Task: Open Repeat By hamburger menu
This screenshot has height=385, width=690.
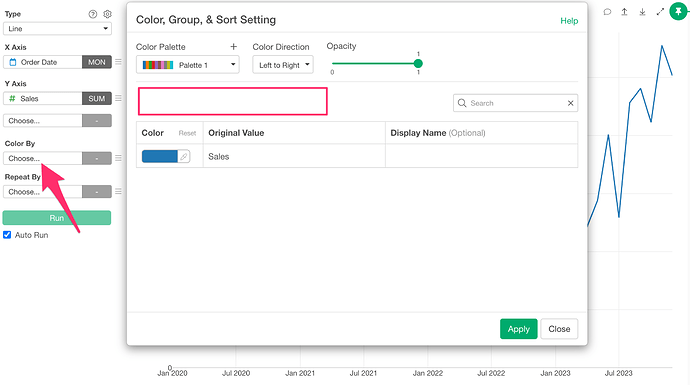Action: 118,191
